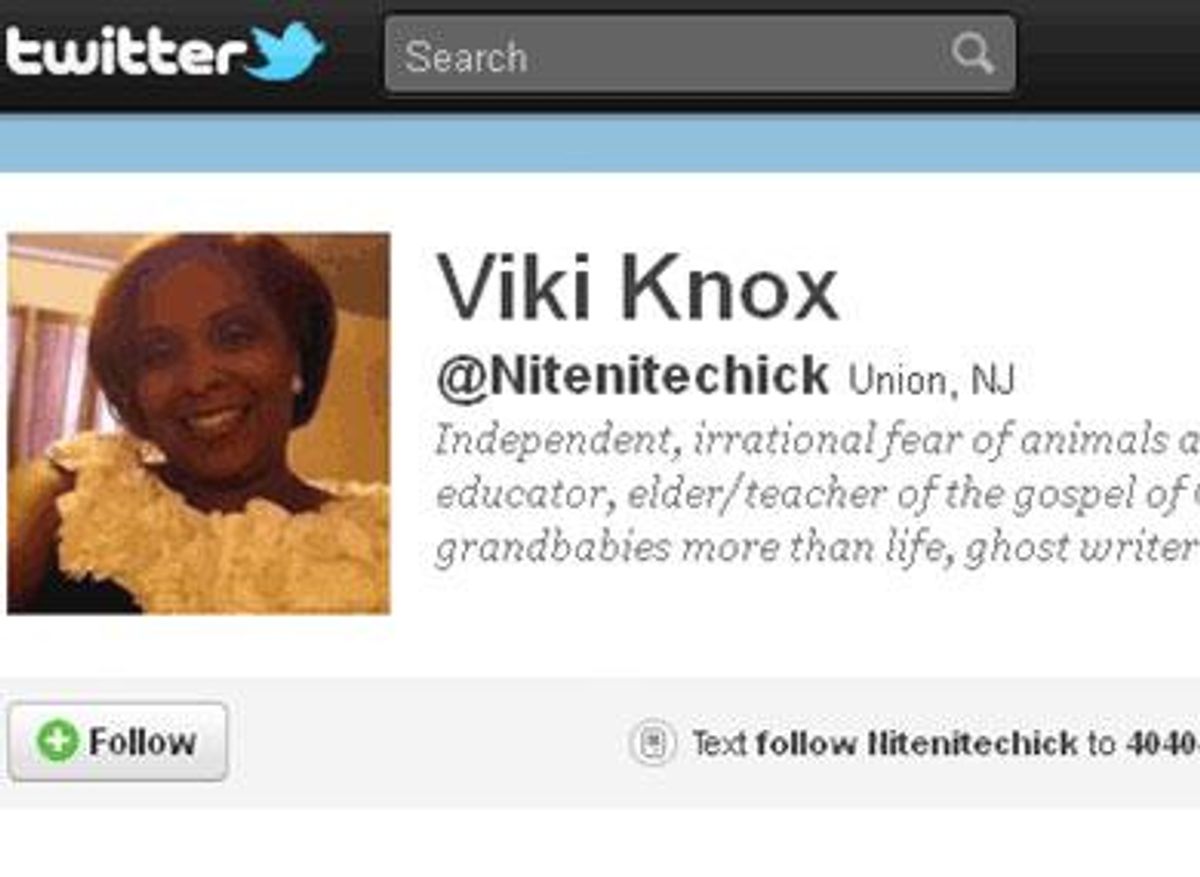Click the Twitter bird logo icon
1200x877 pixels.
[285, 50]
